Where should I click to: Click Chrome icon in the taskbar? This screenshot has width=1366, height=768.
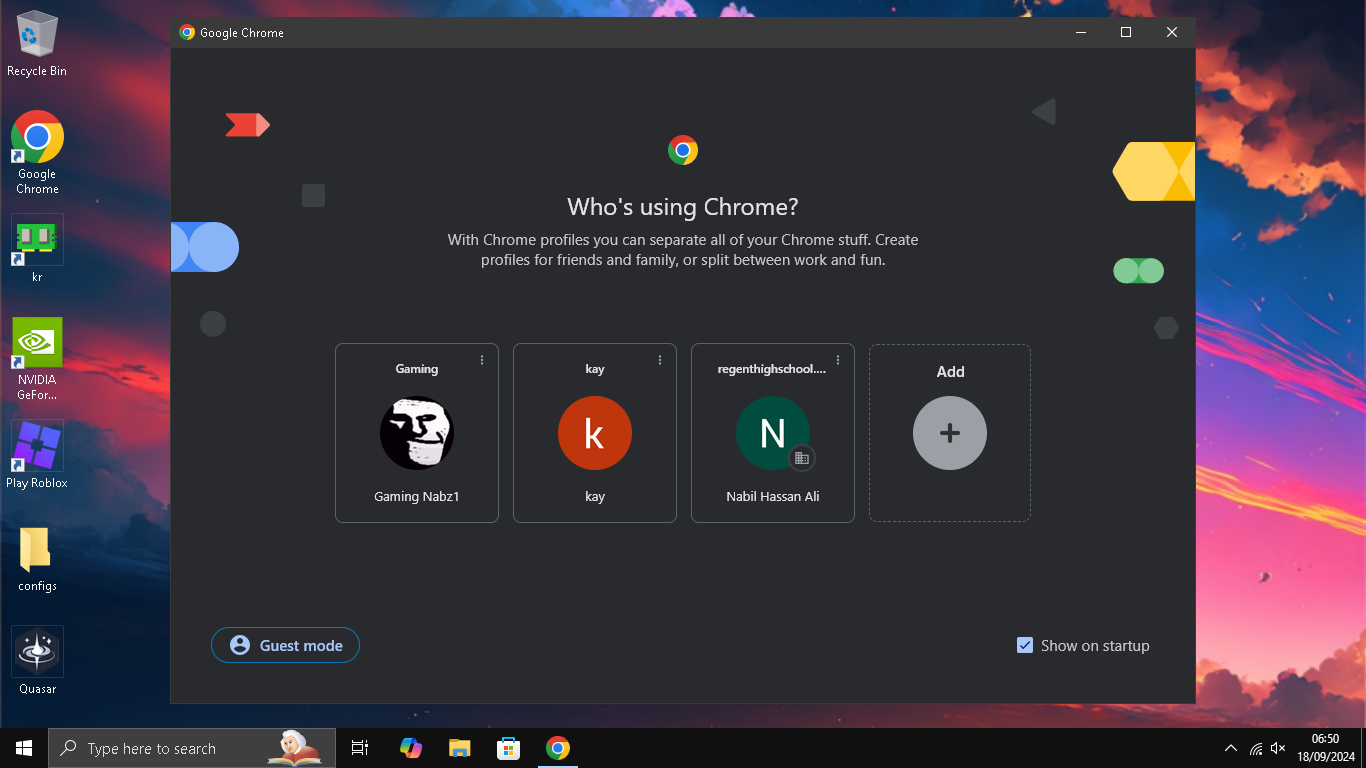click(x=558, y=748)
